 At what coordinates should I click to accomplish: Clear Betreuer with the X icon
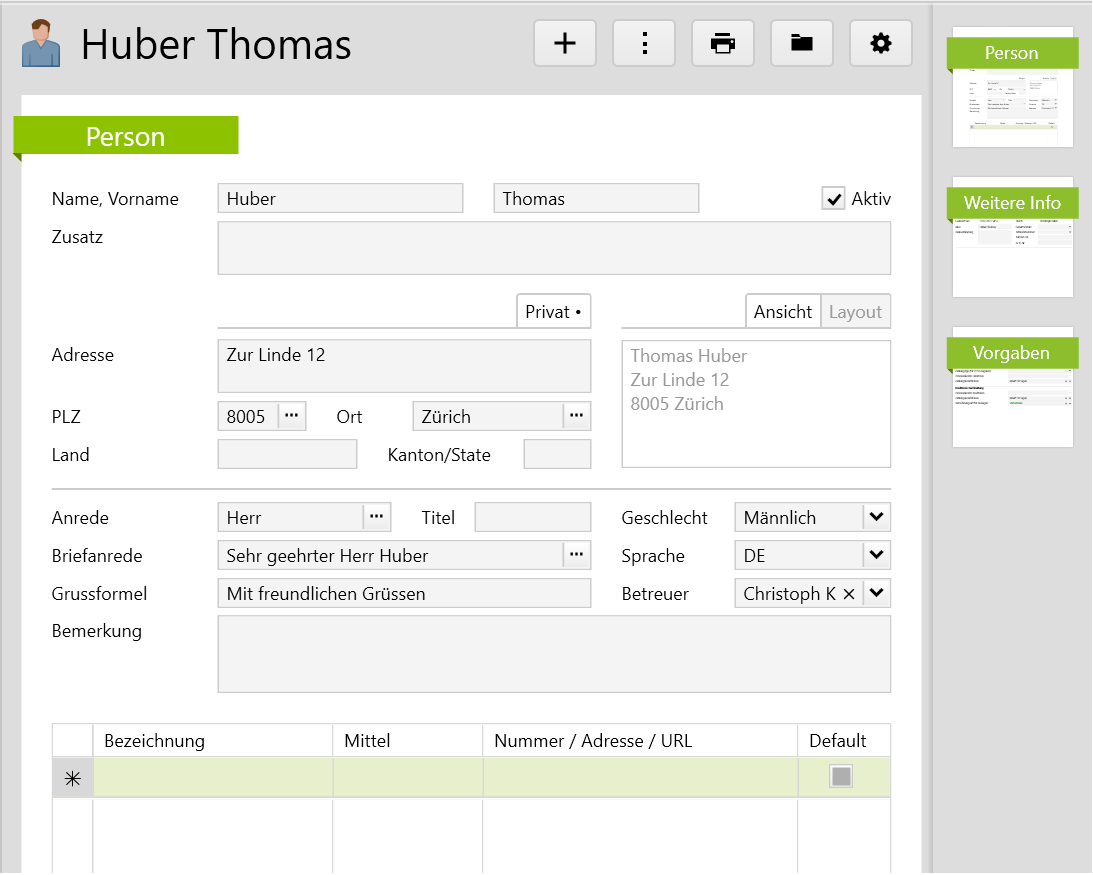pos(849,594)
